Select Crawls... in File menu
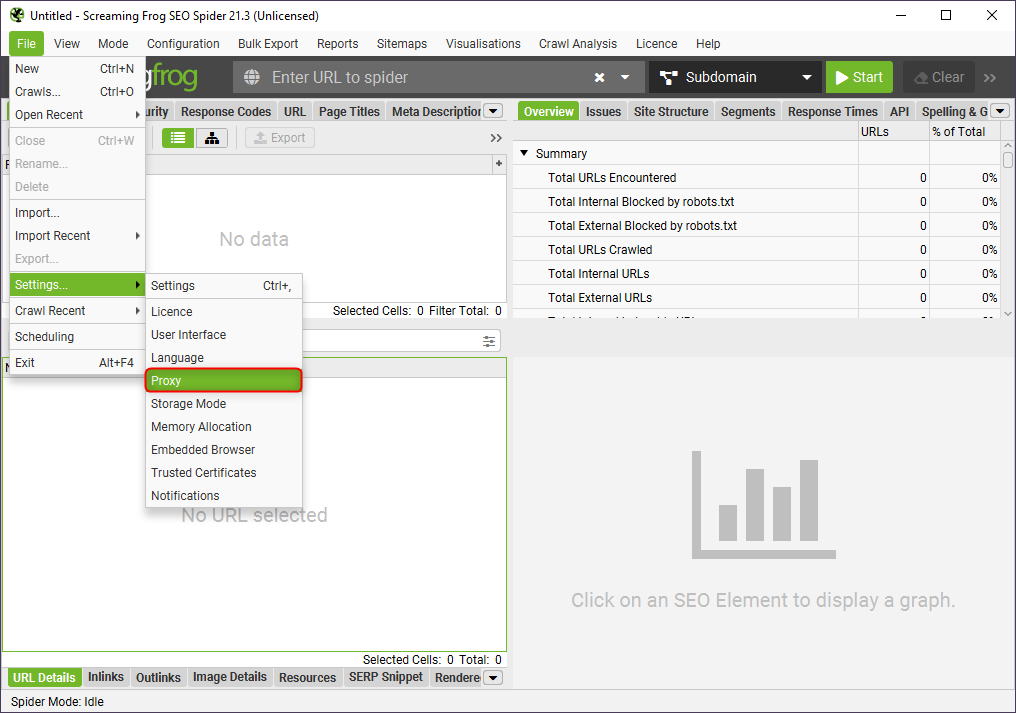The height and width of the screenshot is (713, 1016). pos(77,91)
